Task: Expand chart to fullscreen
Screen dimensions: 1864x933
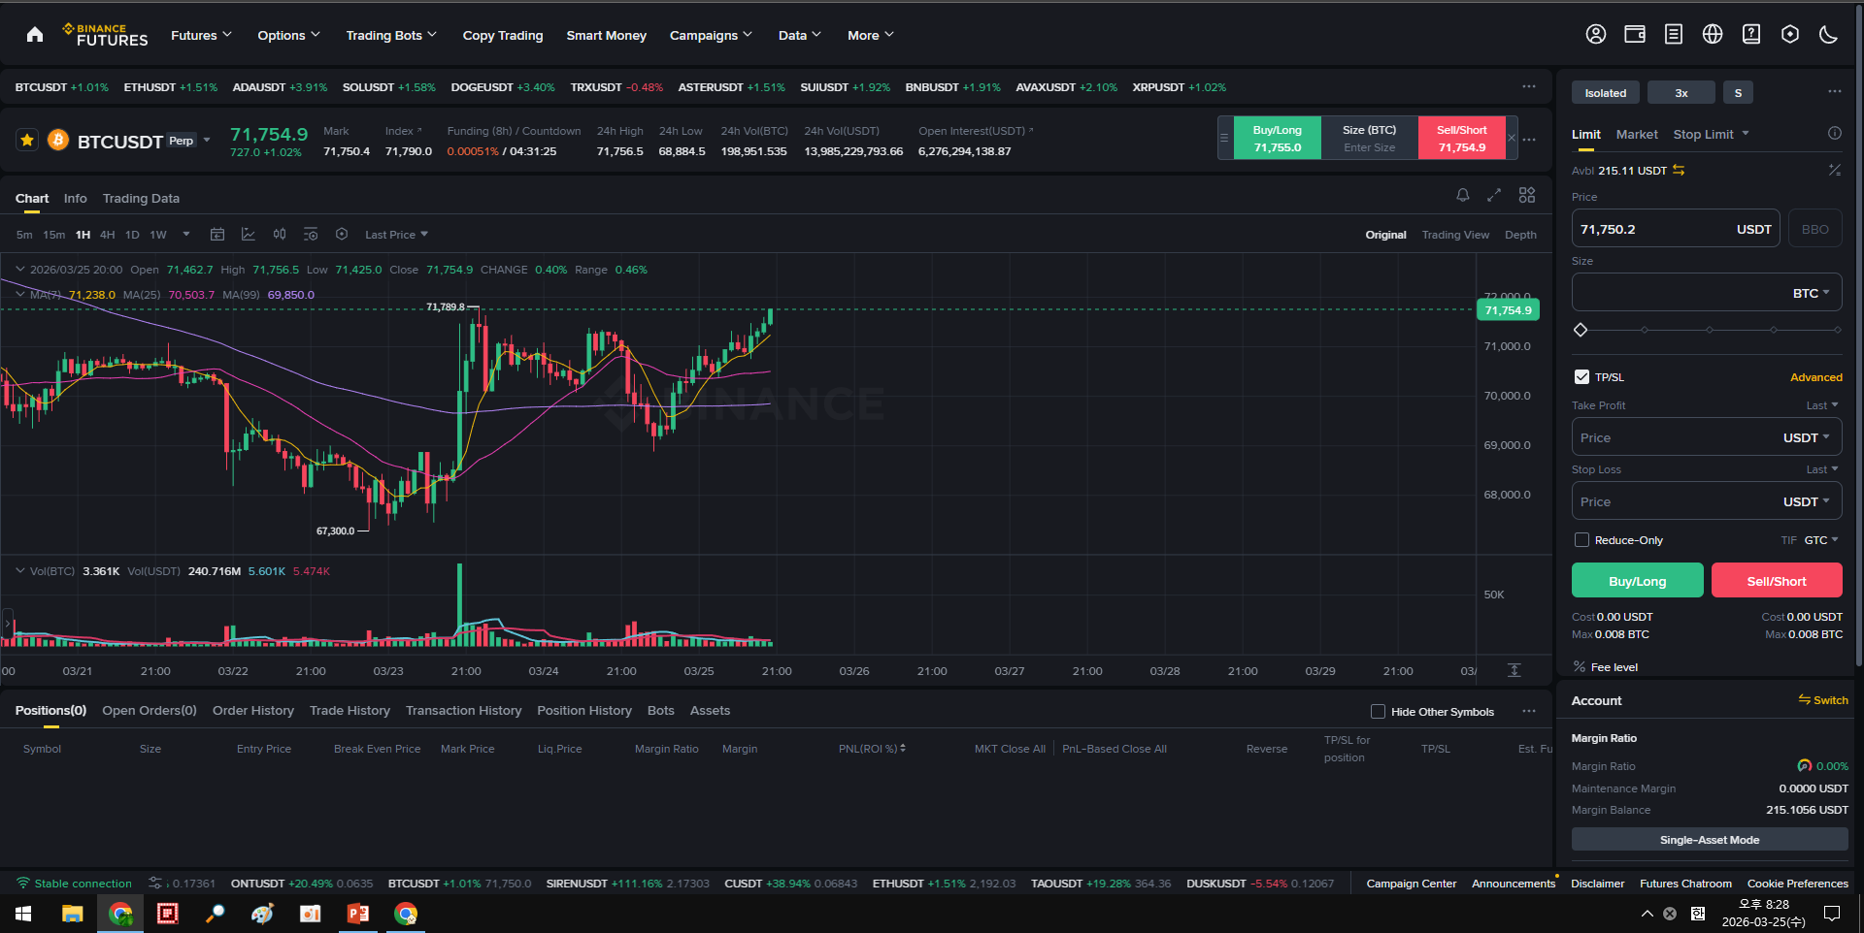Action: coord(1494,195)
